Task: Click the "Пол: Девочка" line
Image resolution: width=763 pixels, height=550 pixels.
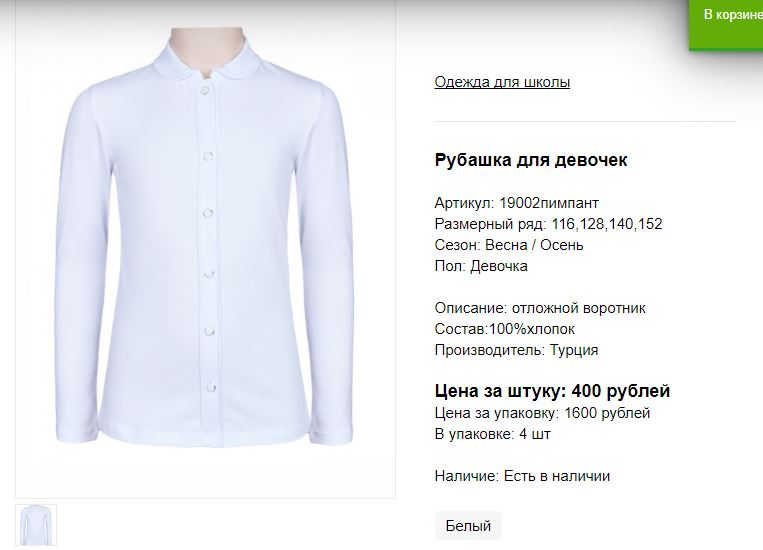Action: pos(481,266)
